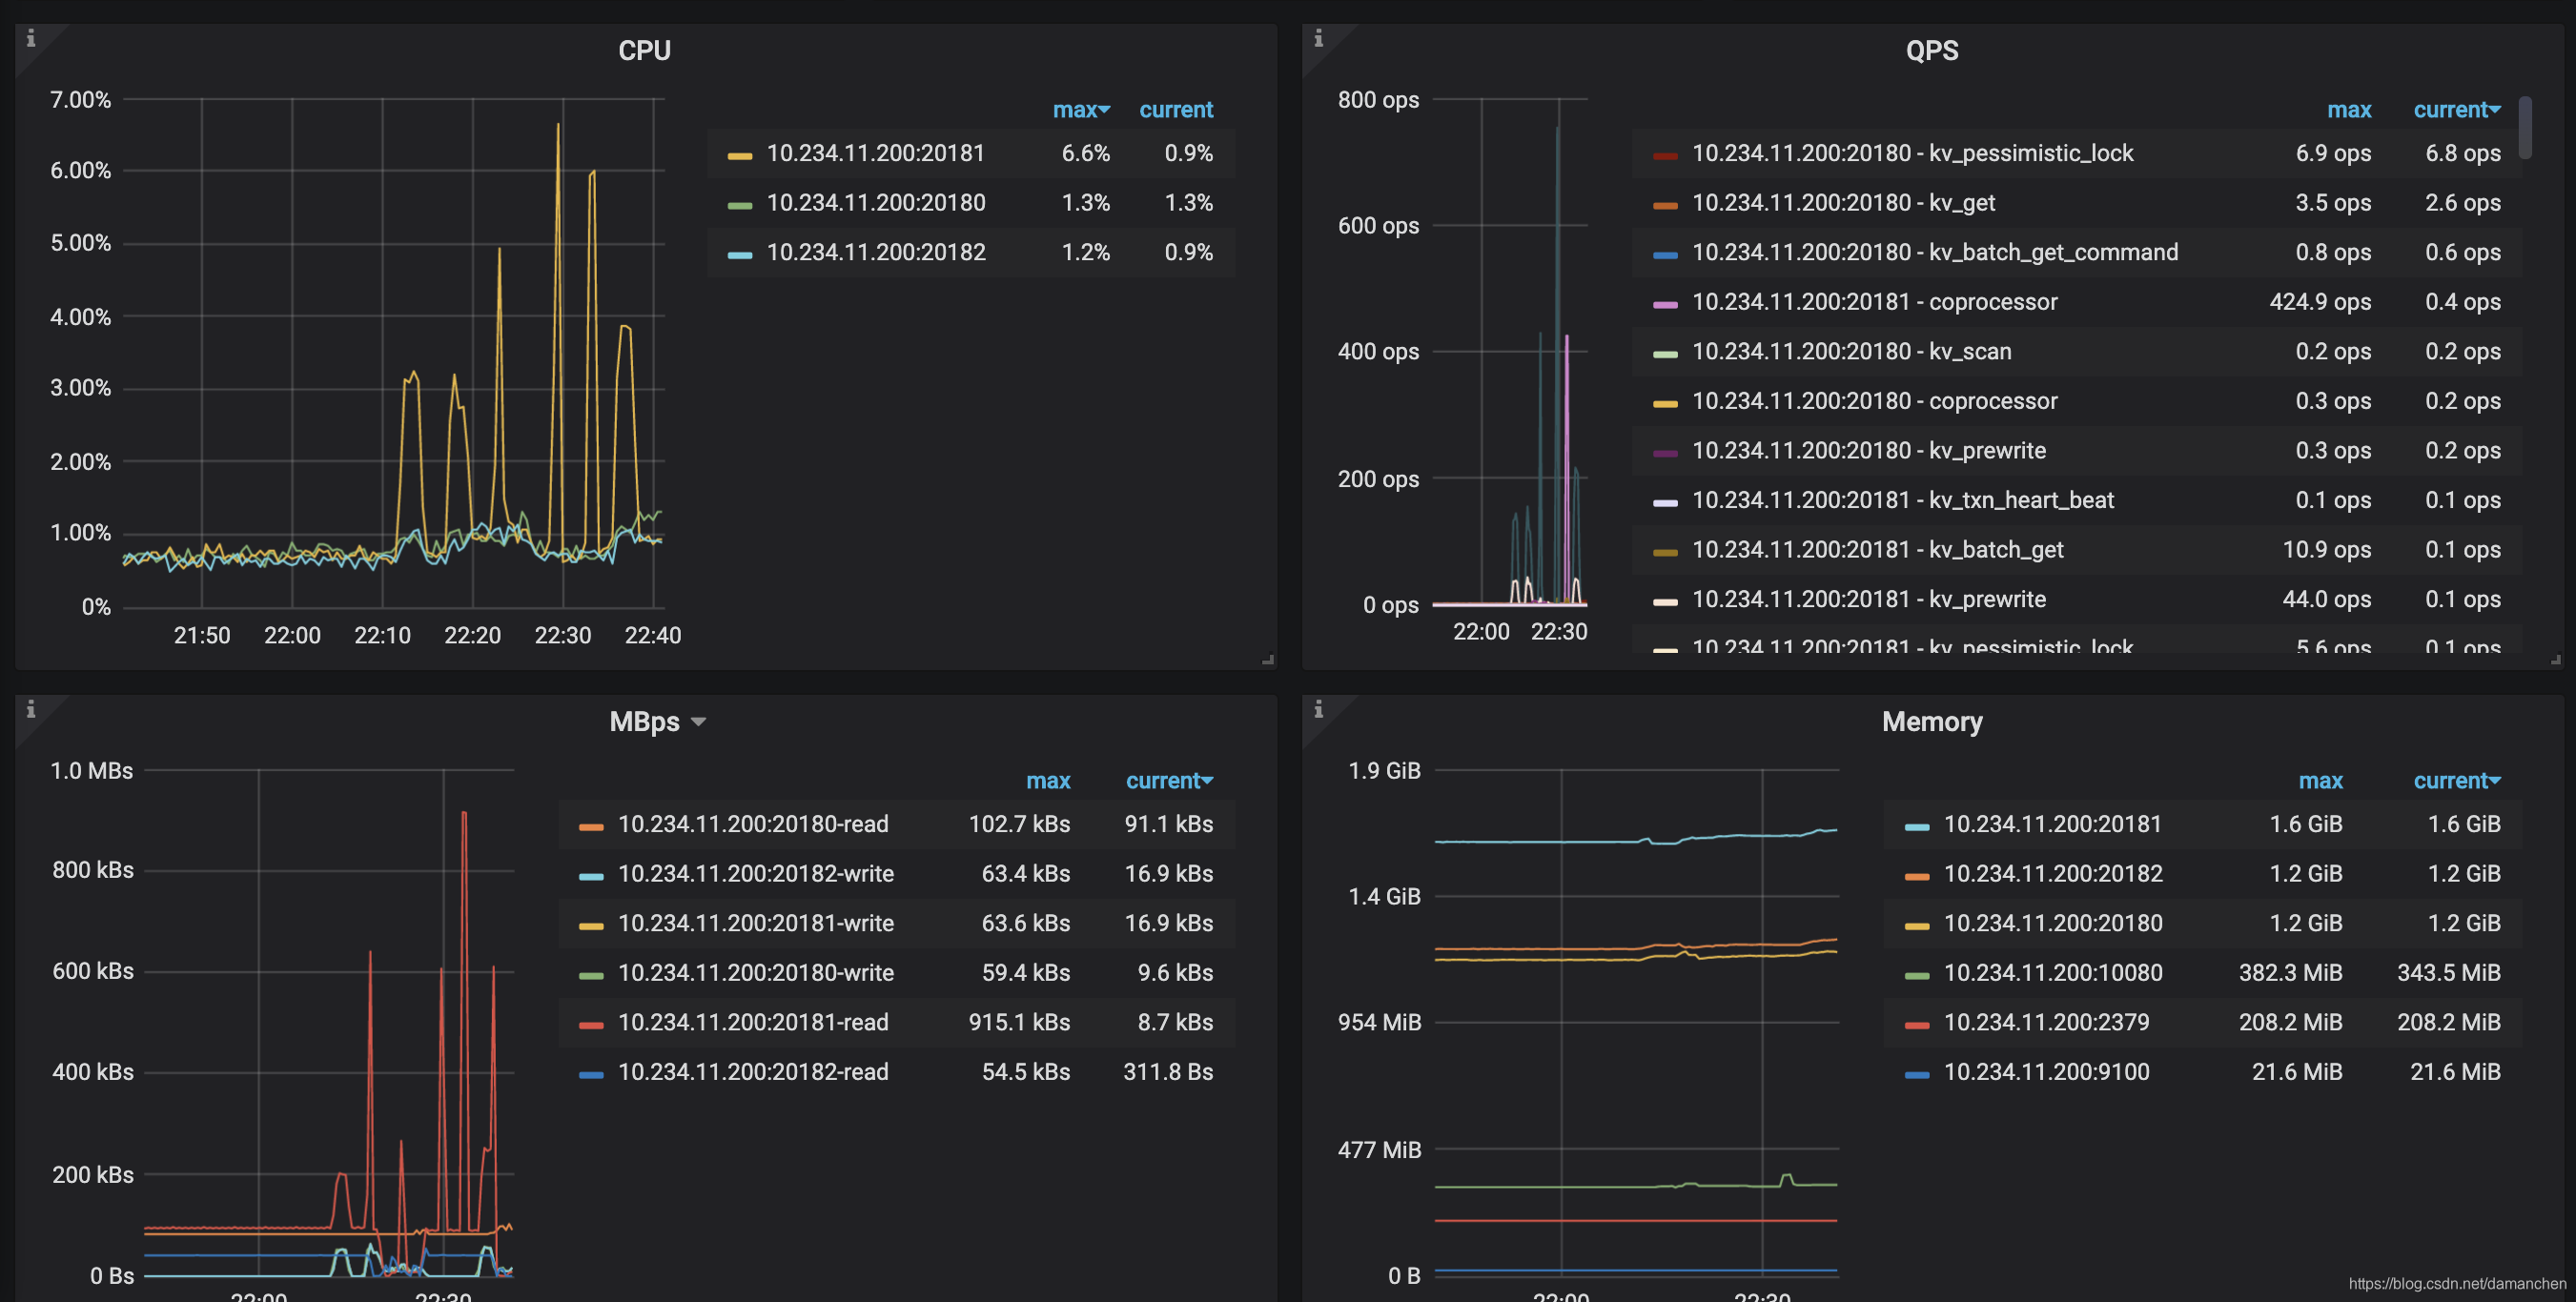Image resolution: width=2576 pixels, height=1302 pixels.
Task: Click red swatch for 20181-read series
Action: click(591, 1024)
